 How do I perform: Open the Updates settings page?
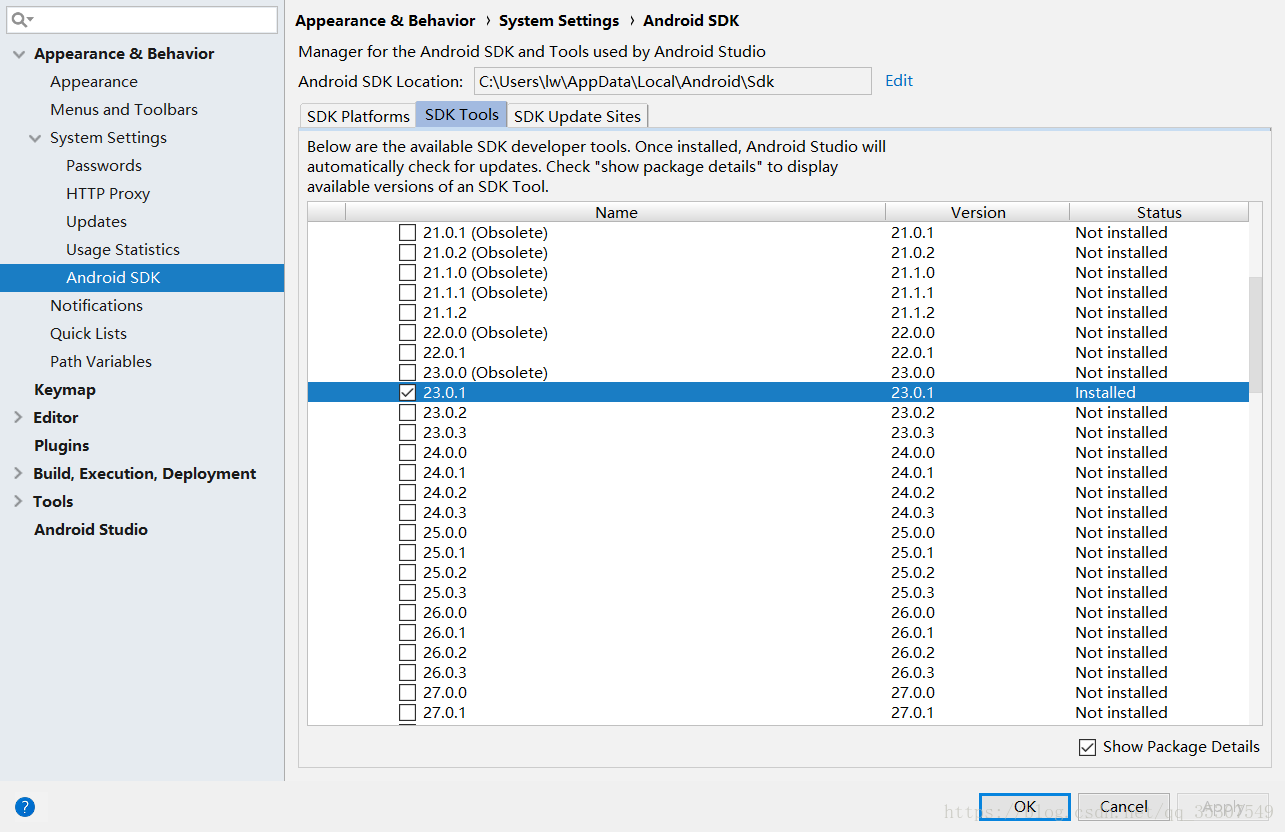pos(96,222)
